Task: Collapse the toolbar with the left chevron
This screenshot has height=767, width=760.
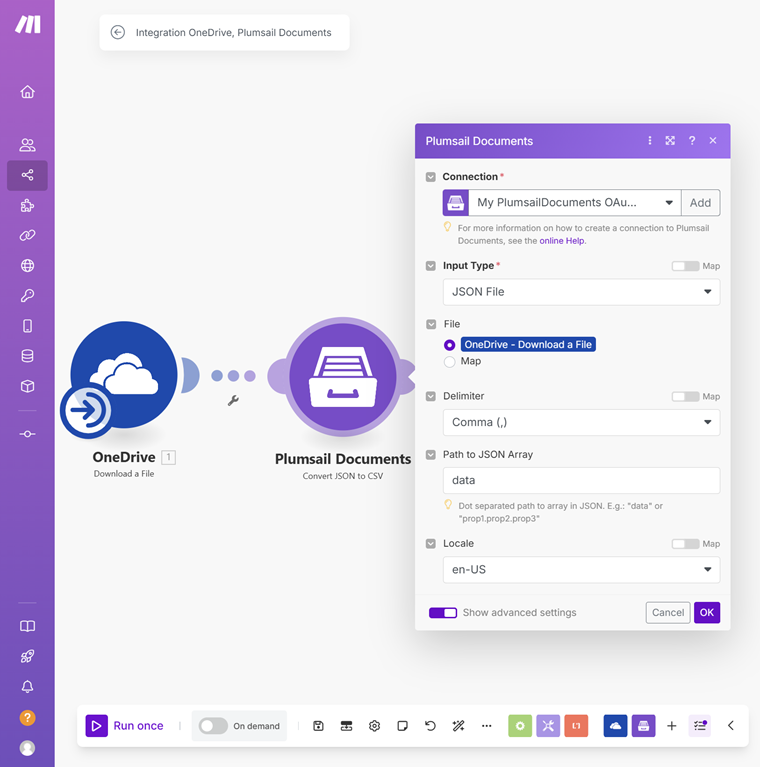Action: 731,726
